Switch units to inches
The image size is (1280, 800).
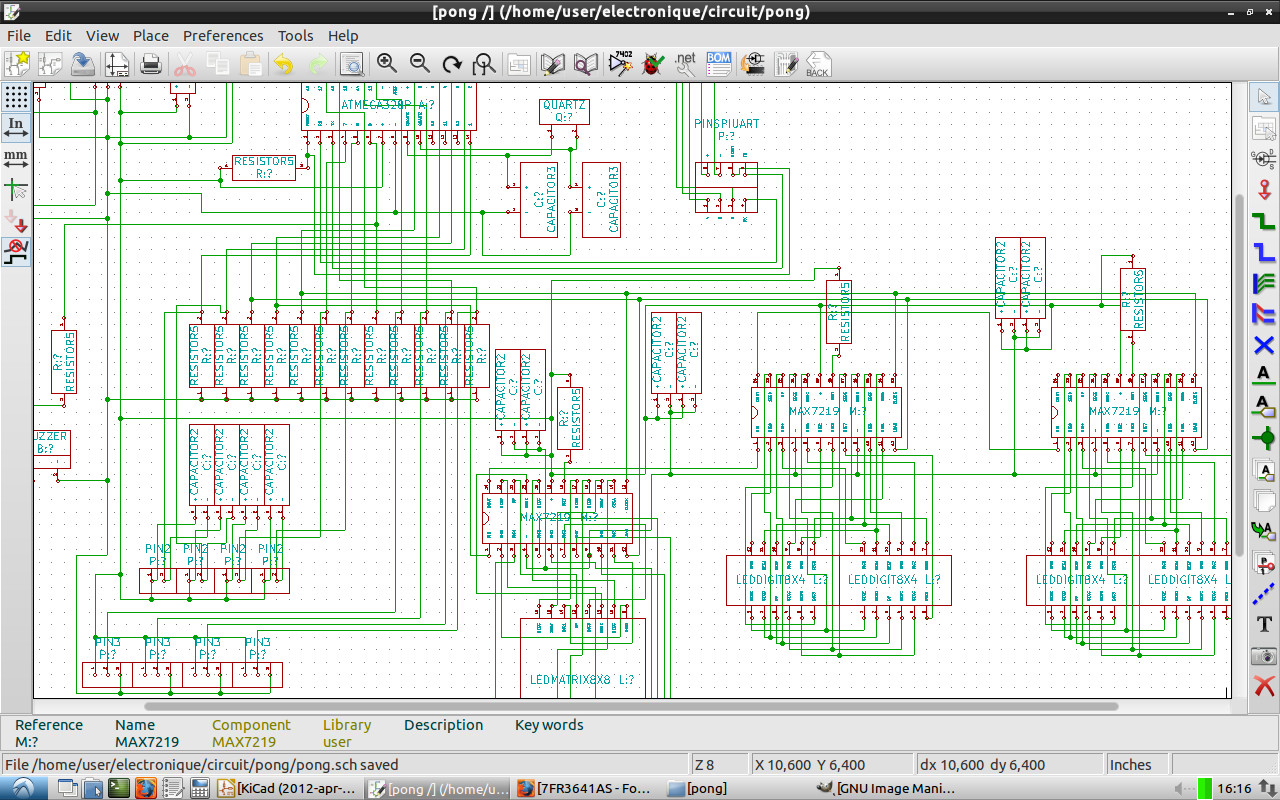tap(16, 127)
